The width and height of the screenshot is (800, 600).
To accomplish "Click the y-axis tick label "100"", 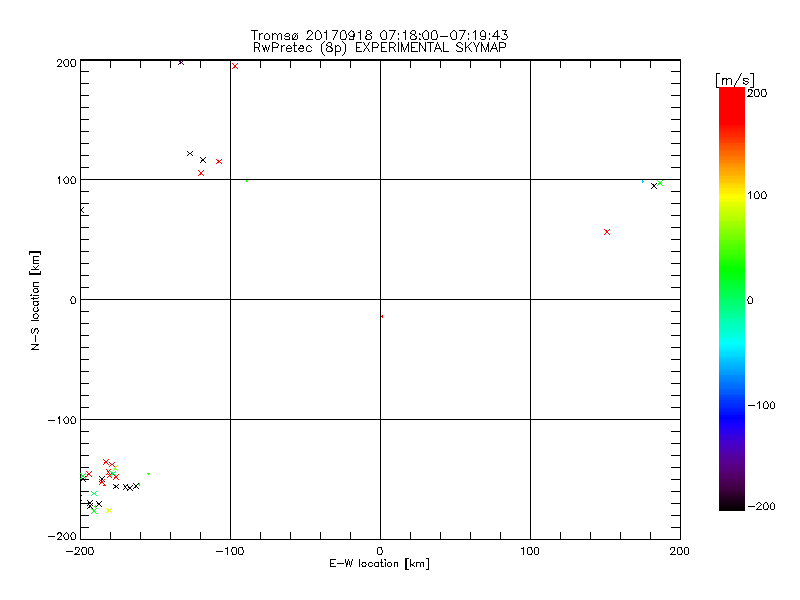I will (x=66, y=180).
